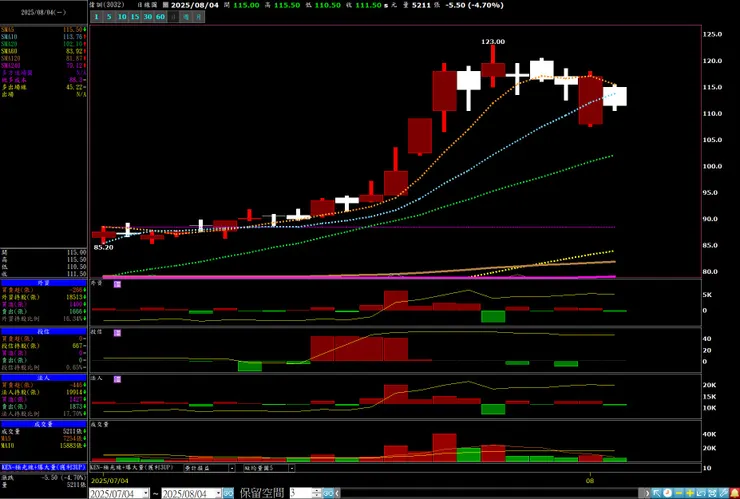
Task: Select the 投信 panel header
Action: coord(43,331)
